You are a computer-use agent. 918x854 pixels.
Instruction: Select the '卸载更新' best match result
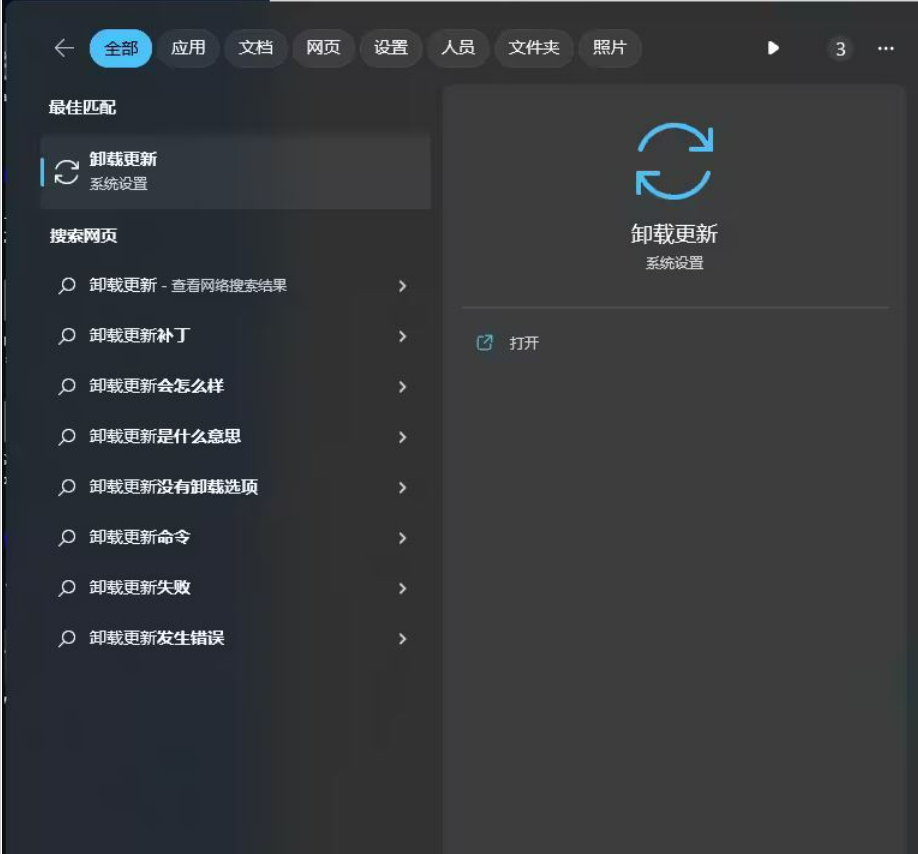(236, 168)
